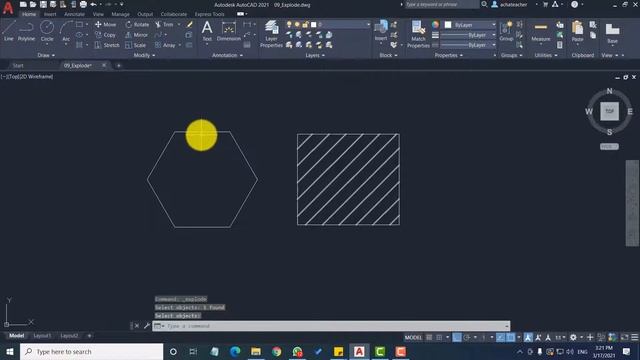The image size is (640, 360).
Task: Click the Scale tool
Action: click(136, 45)
